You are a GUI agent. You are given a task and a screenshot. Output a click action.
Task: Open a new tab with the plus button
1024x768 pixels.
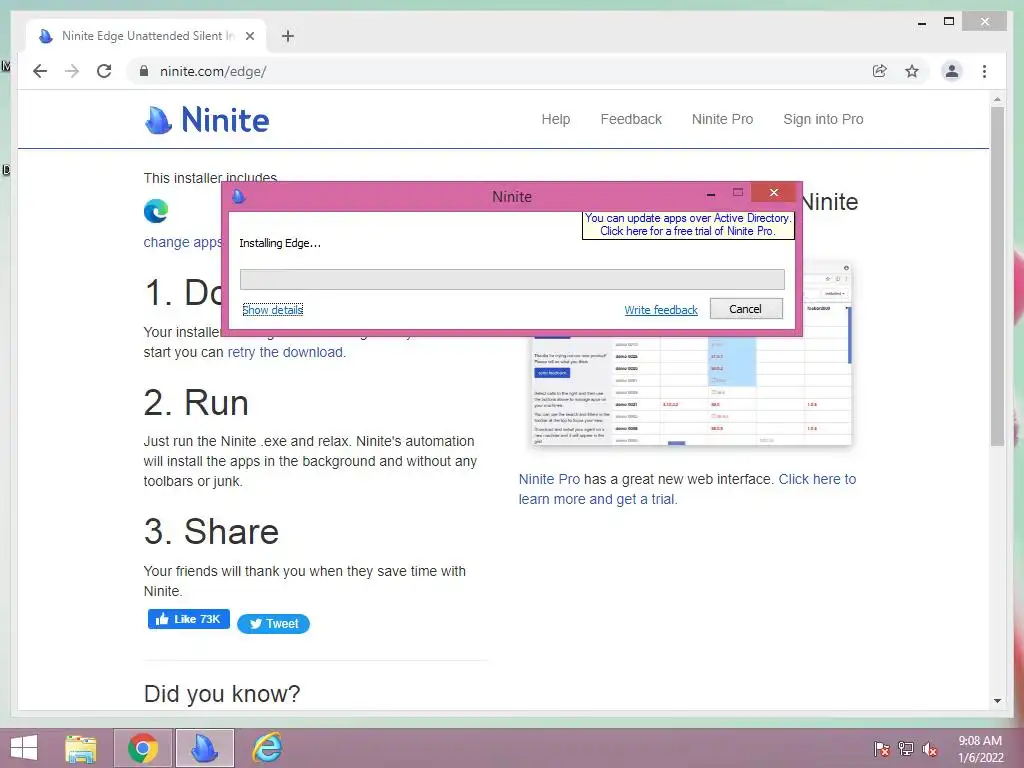pyautogui.click(x=288, y=36)
